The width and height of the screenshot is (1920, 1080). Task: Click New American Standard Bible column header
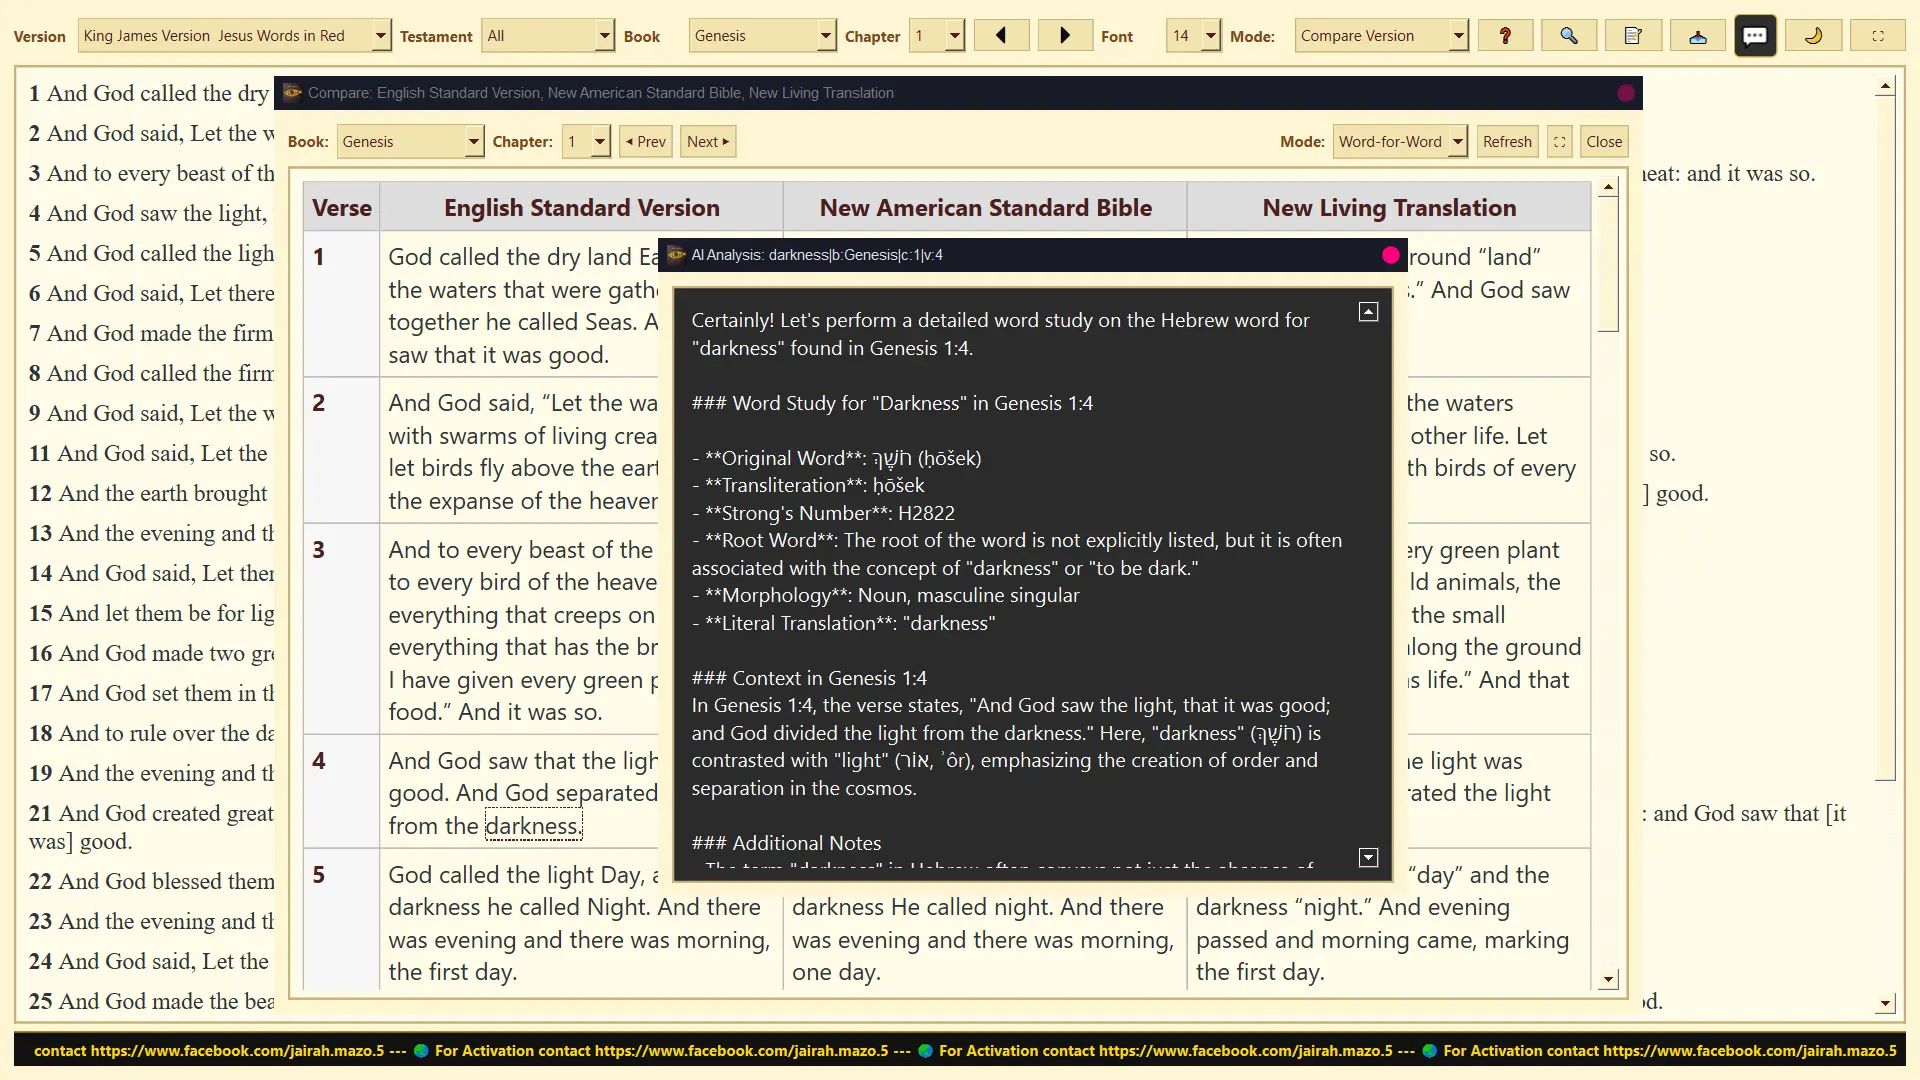click(986, 208)
